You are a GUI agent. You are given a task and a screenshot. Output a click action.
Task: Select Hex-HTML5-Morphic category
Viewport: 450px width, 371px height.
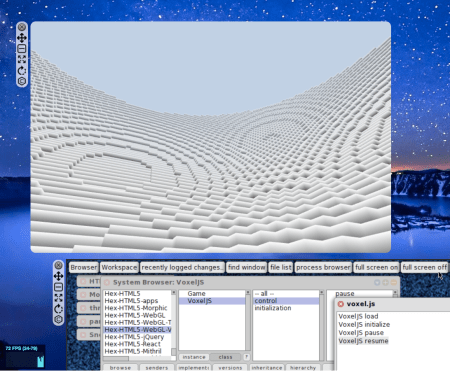137,308
